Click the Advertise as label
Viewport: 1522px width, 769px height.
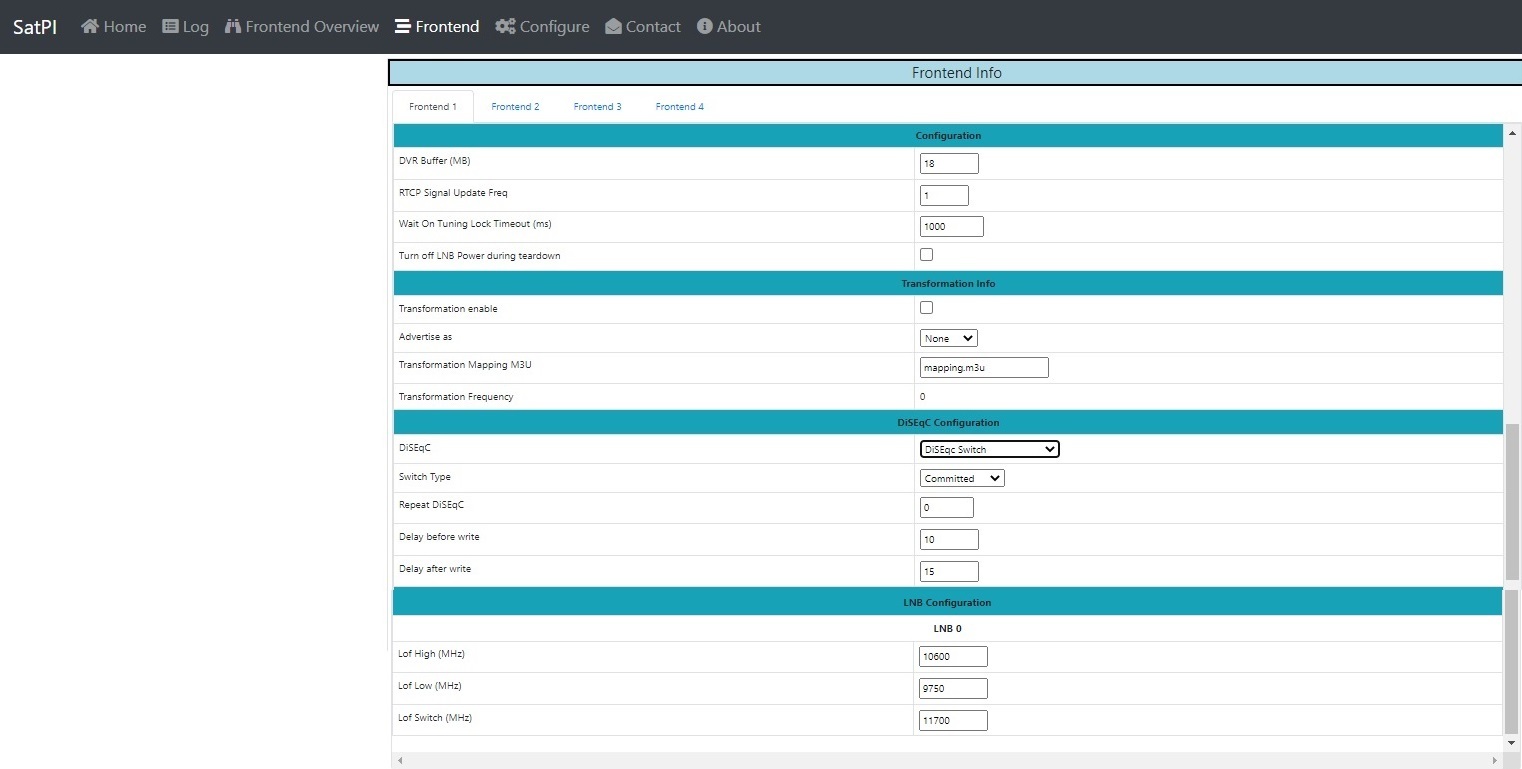[425, 337]
